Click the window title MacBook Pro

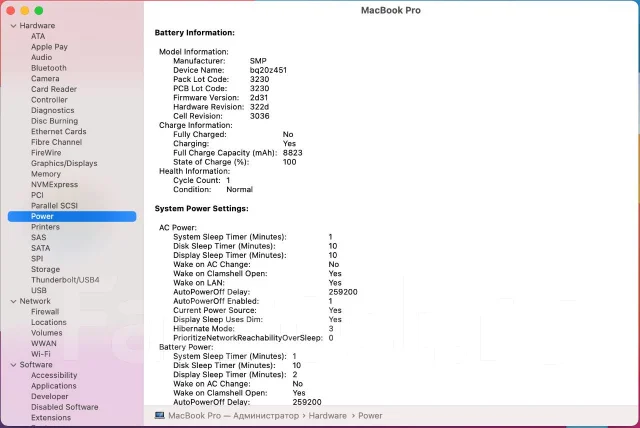pyautogui.click(x=391, y=11)
